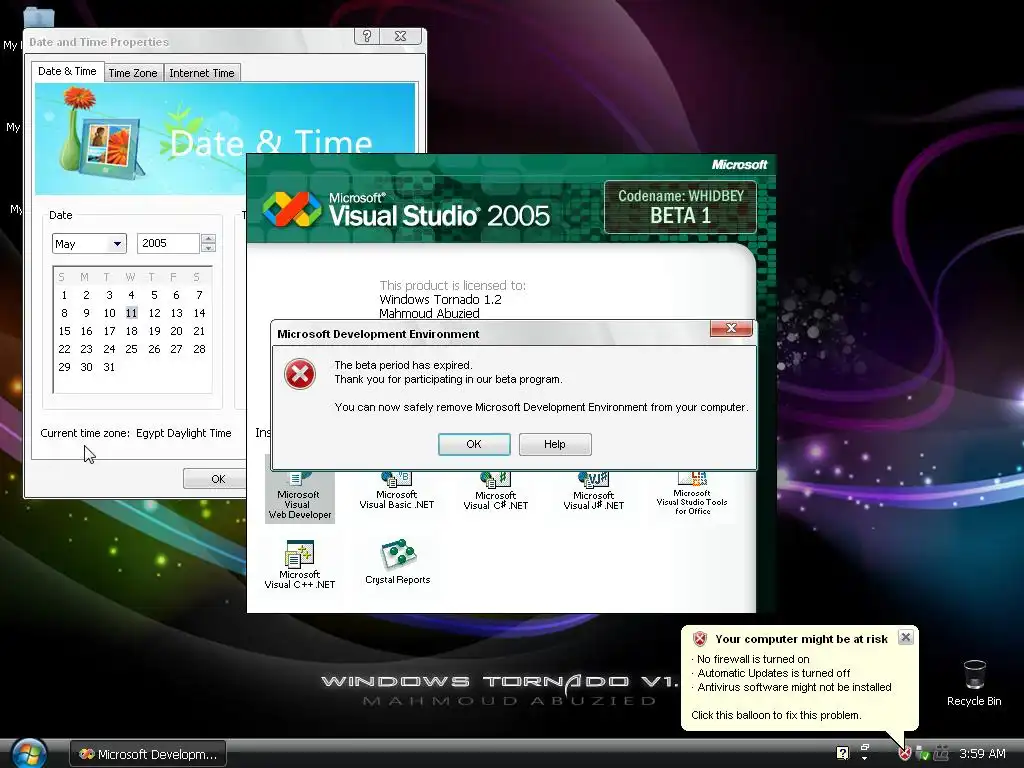Click the language bar help question icon
This screenshot has width=1024, height=768.
coord(842,753)
